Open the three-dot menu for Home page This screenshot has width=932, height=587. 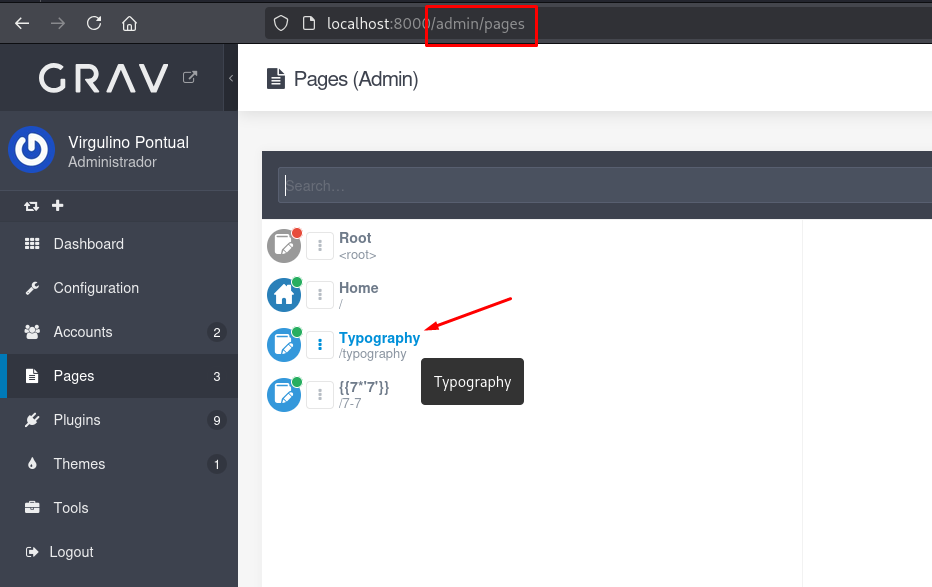point(320,295)
